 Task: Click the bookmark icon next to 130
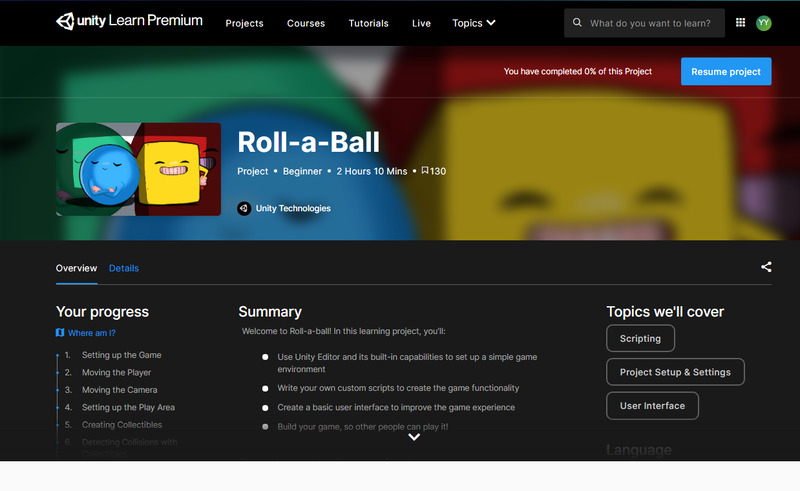click(424, 170)
